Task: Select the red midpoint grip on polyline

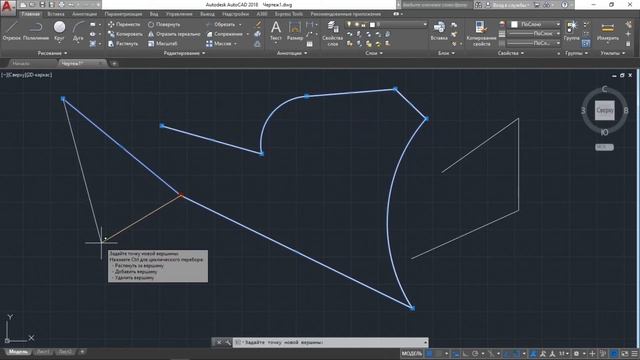Action: coord(181,196)
